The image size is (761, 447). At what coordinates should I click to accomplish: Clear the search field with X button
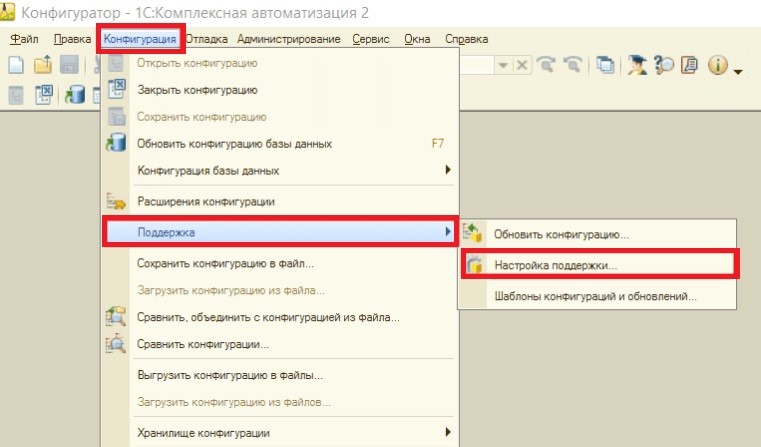522,65
